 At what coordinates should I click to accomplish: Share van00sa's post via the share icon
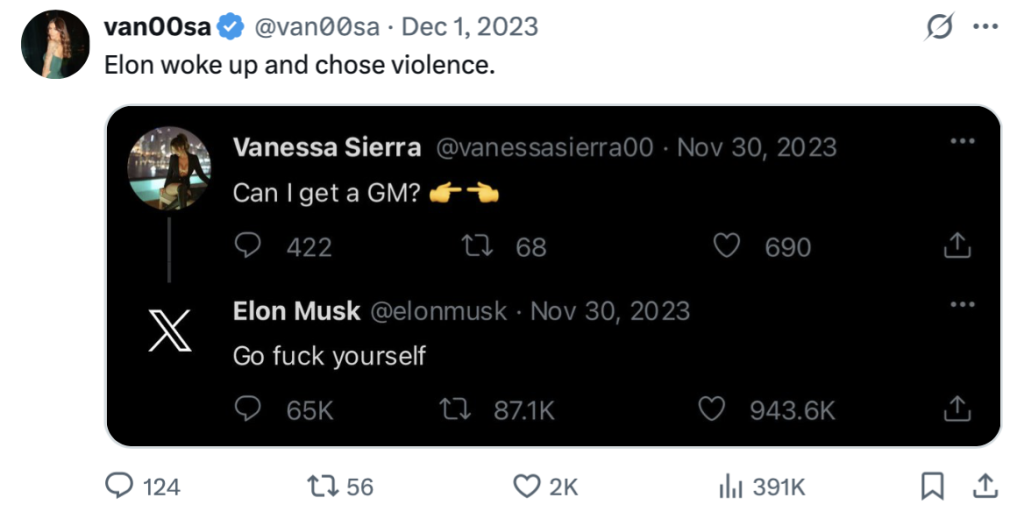[985, 486]
